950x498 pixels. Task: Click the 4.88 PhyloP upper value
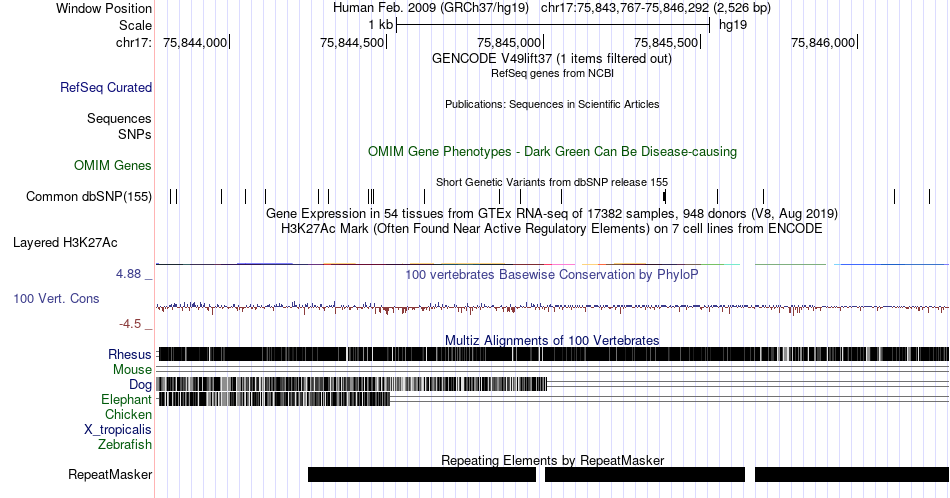coord(128,274)
